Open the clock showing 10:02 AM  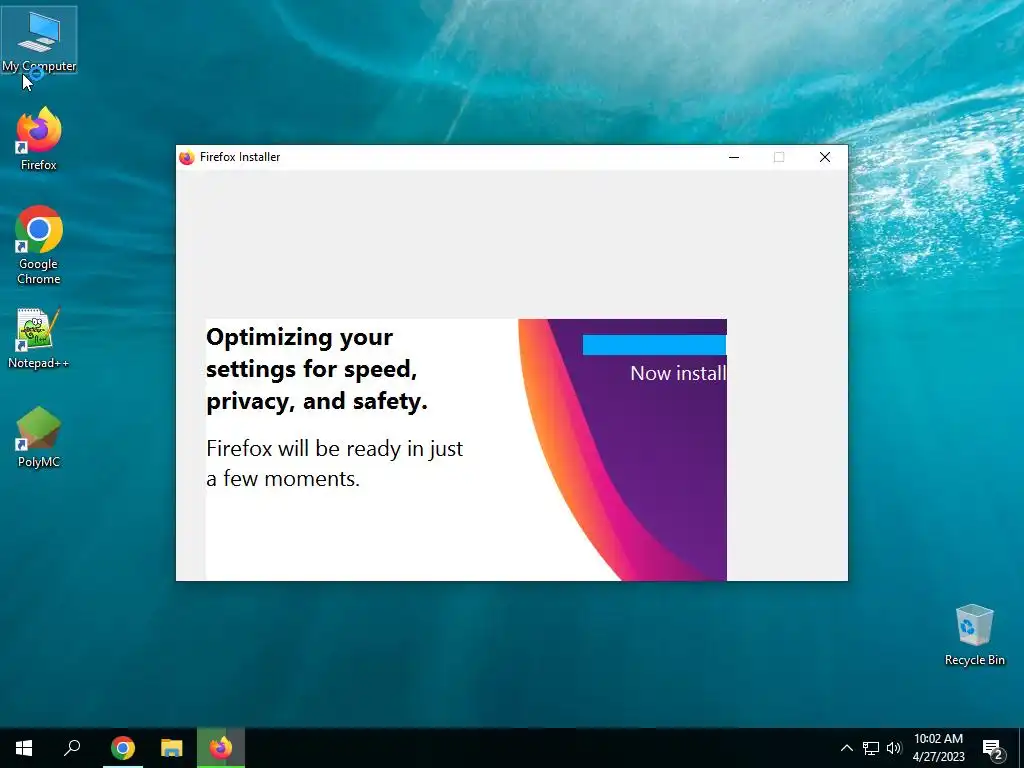938,748
